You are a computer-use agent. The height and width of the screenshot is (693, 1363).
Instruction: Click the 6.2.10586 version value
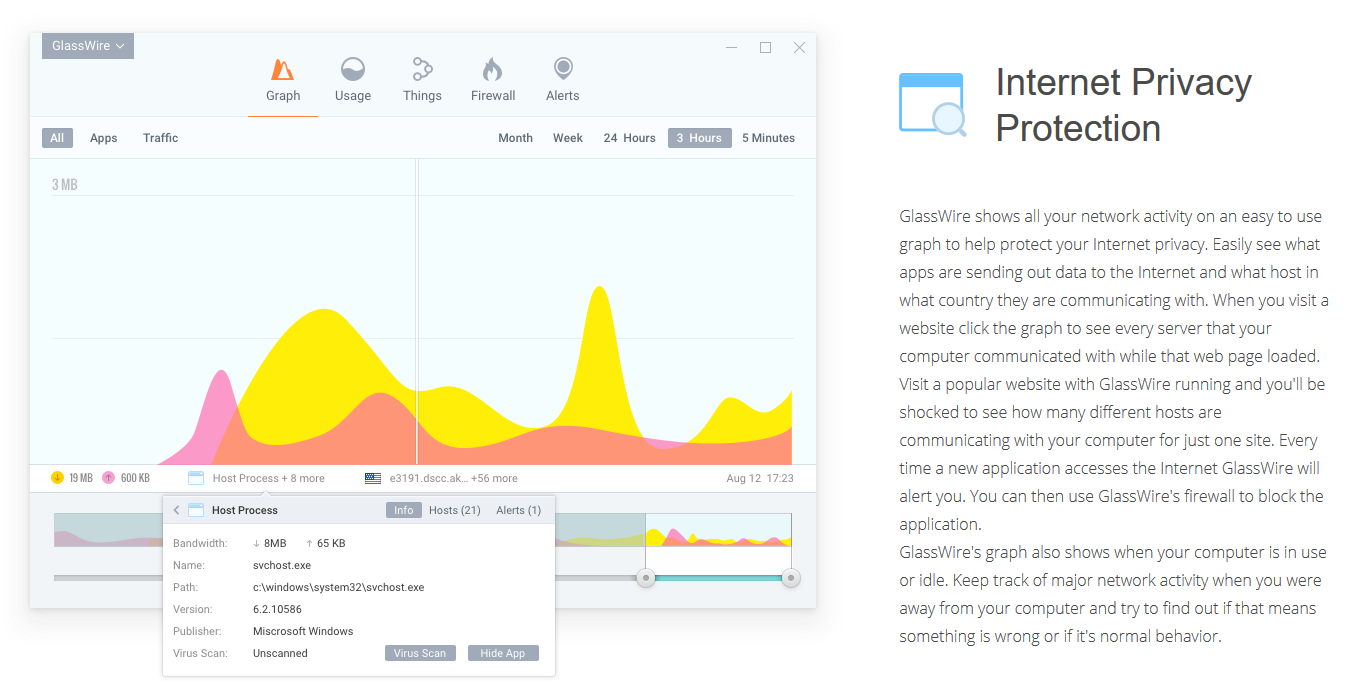(x=277, y=609)
